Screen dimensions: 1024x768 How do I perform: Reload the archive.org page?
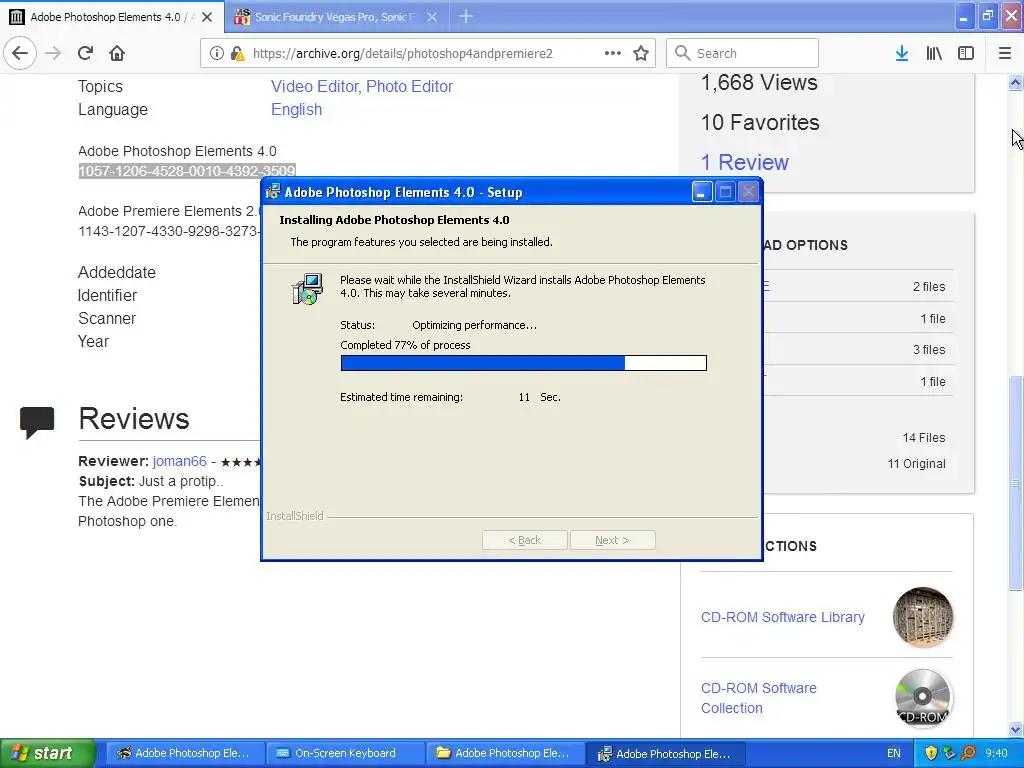(85, 53)
